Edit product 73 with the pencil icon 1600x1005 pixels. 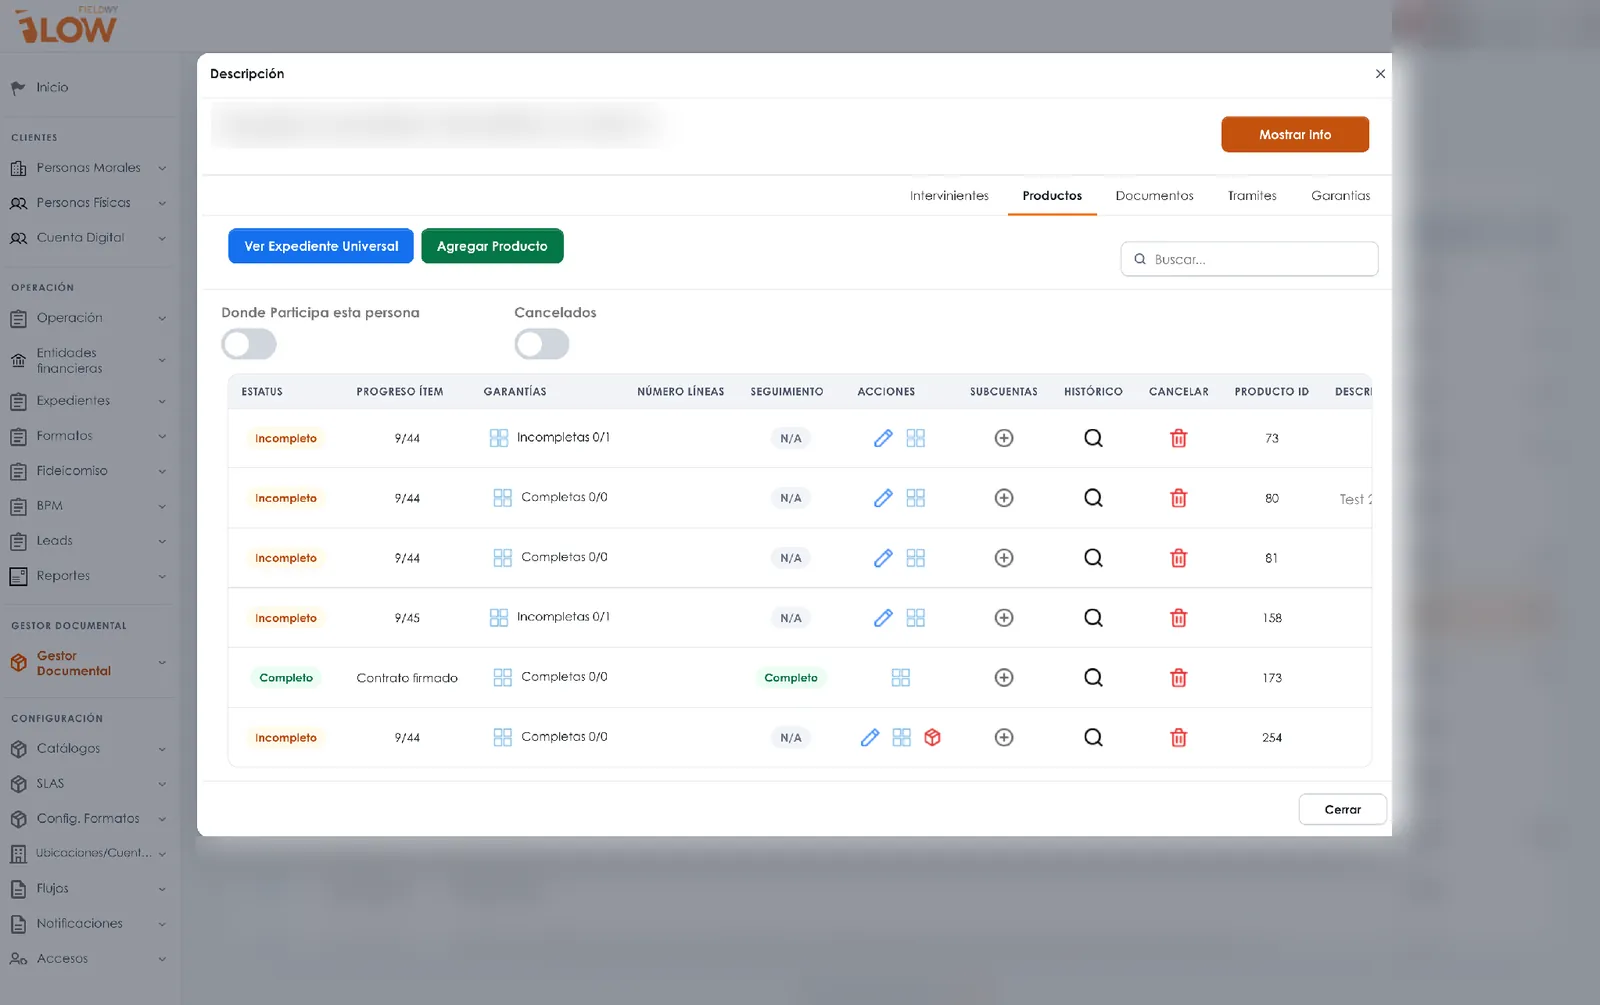click(x=883, y=438)
